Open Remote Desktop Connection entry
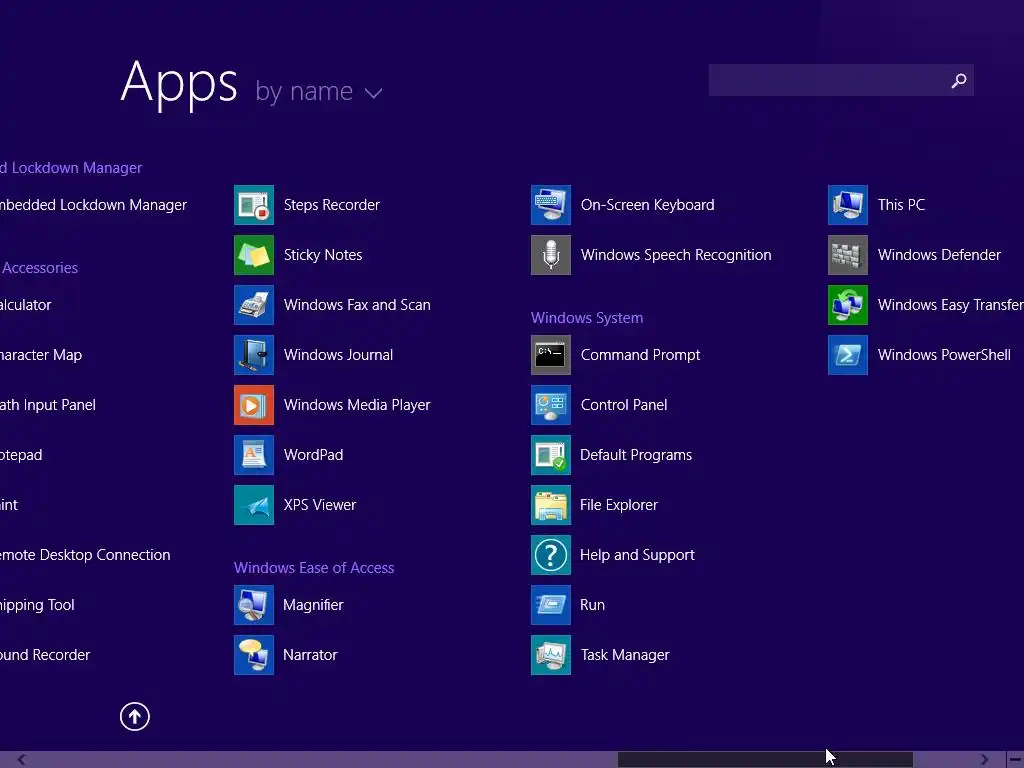Viewport: 1024px width, 768px height. point(85,555)
